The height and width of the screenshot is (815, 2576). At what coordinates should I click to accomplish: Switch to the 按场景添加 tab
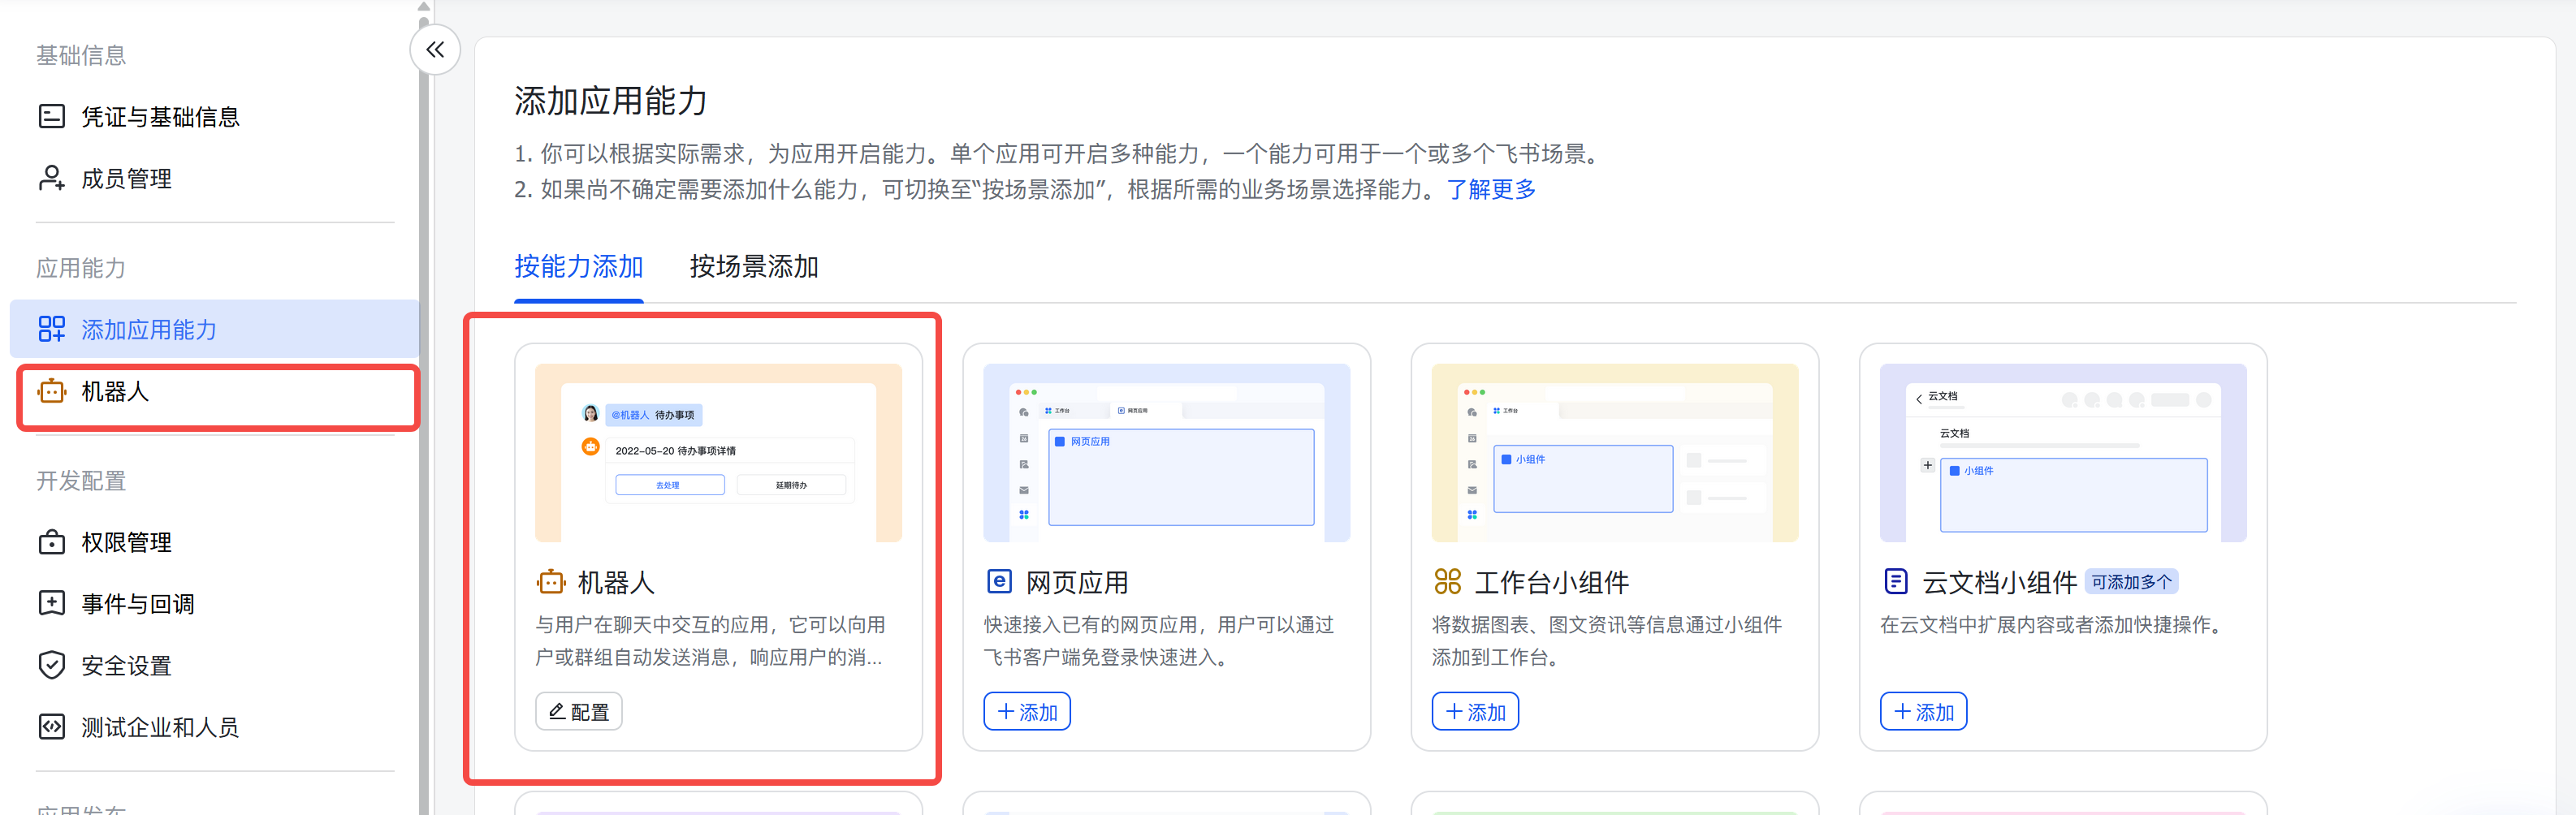point(753,267)
